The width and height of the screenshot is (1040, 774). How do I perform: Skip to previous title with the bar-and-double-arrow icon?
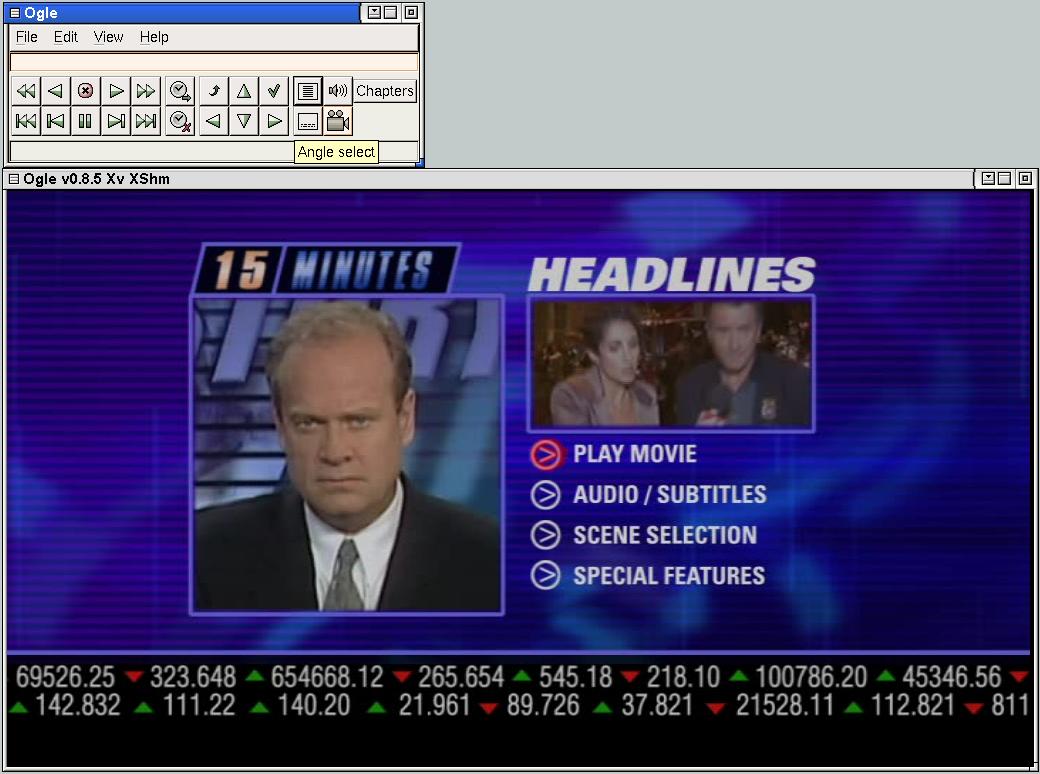point(26,121)
